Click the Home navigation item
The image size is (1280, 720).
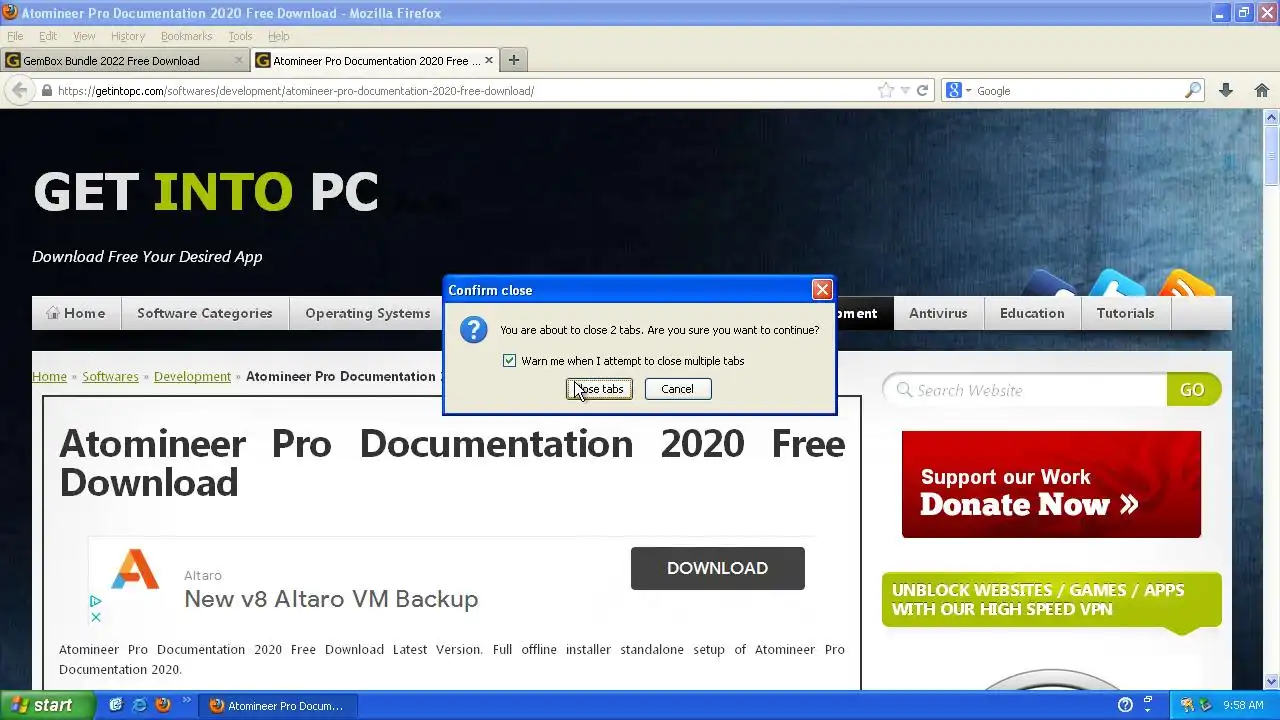tap(76, 313)
